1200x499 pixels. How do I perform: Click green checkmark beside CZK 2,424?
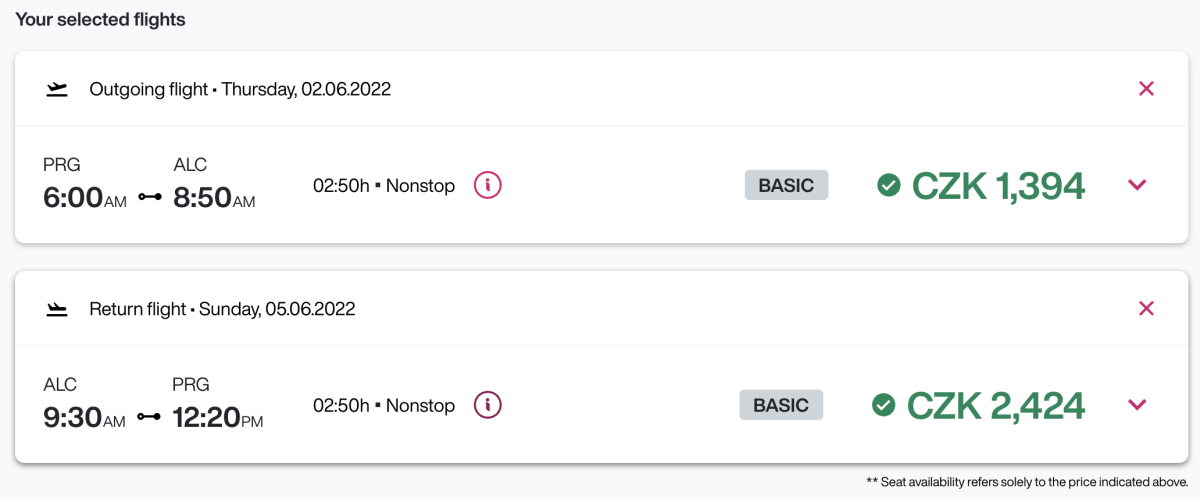click(883, 405)
